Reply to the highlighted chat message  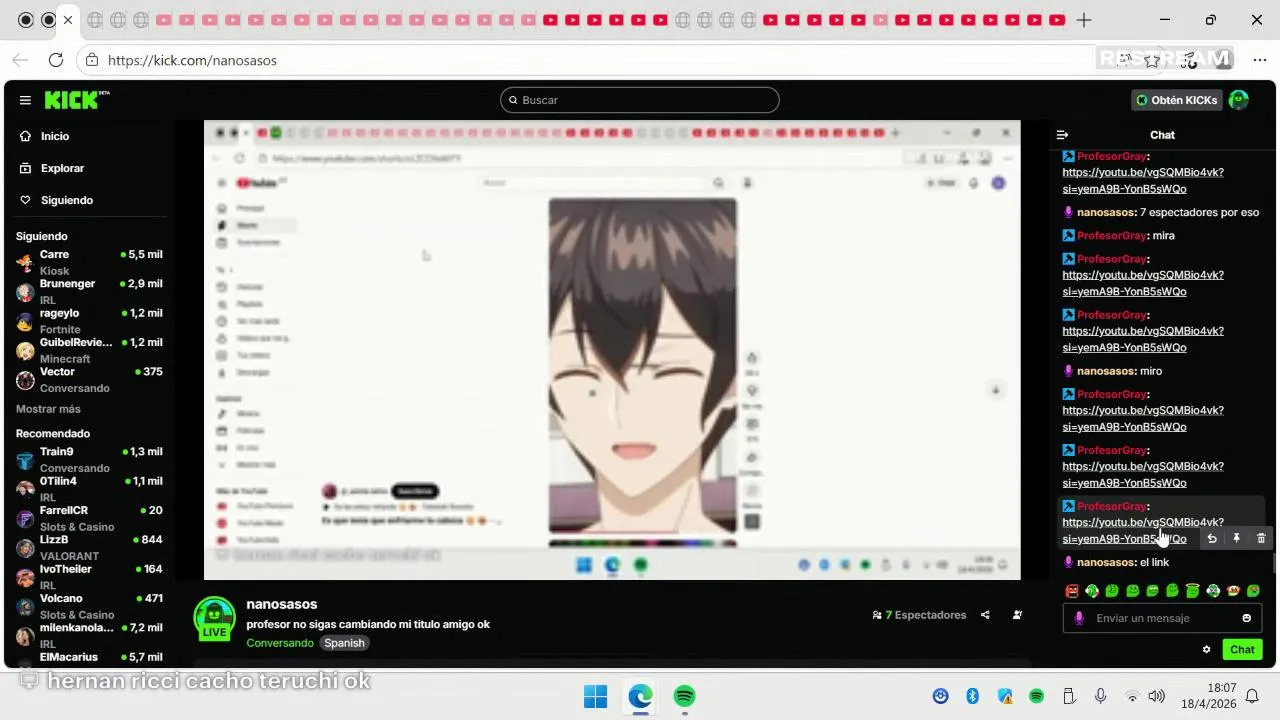(x=1212, y=538)
